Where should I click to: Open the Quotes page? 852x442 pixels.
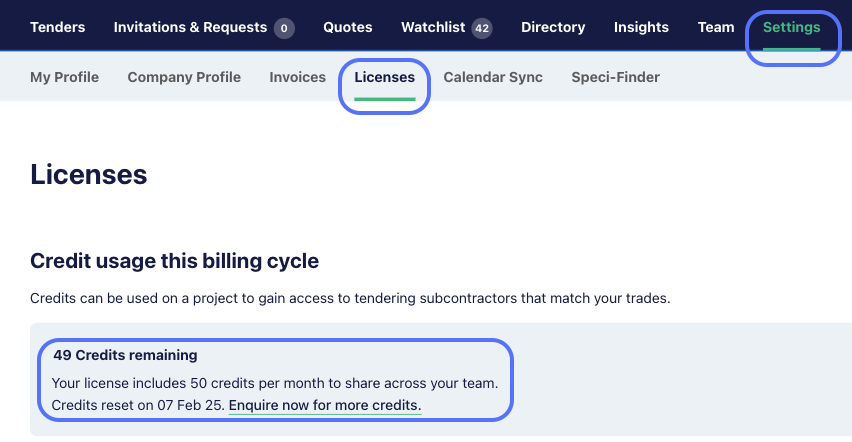coord(348,27)
